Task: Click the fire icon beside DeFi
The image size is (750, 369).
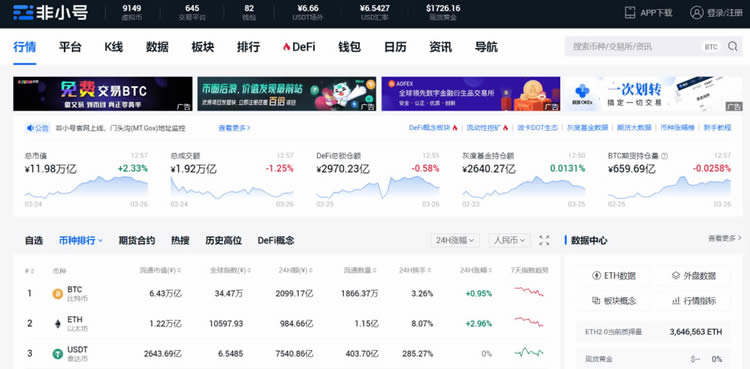Action: click(287, 47)
